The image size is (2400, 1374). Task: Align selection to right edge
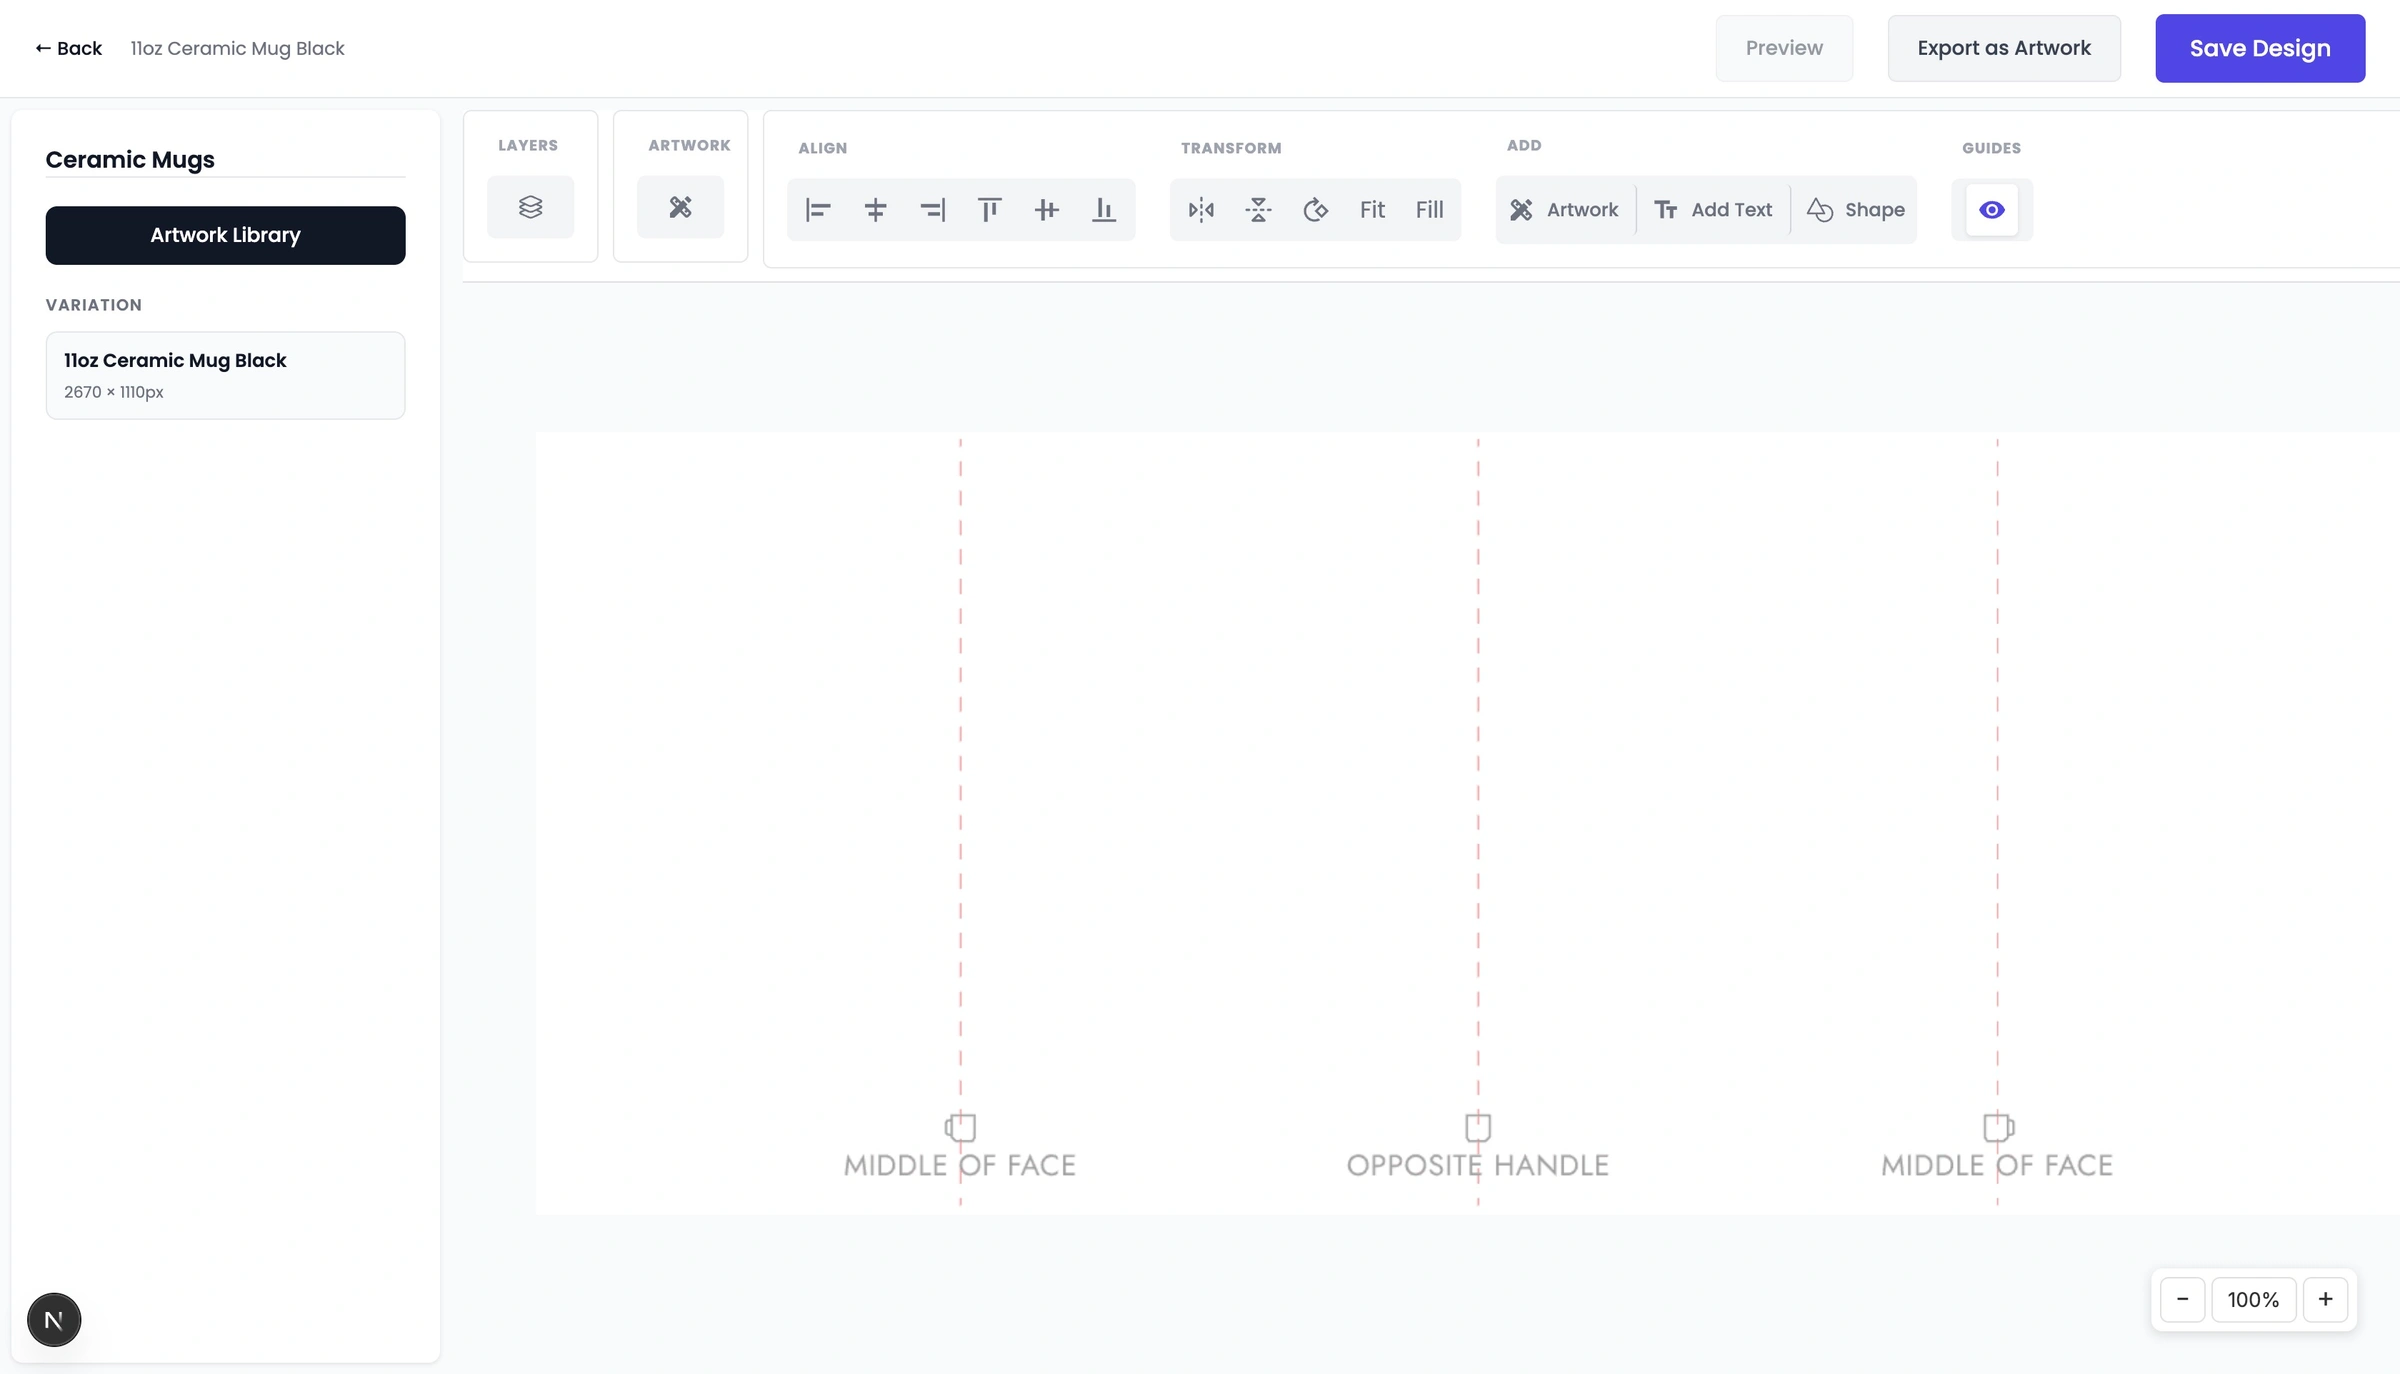(x=932, y=210)
